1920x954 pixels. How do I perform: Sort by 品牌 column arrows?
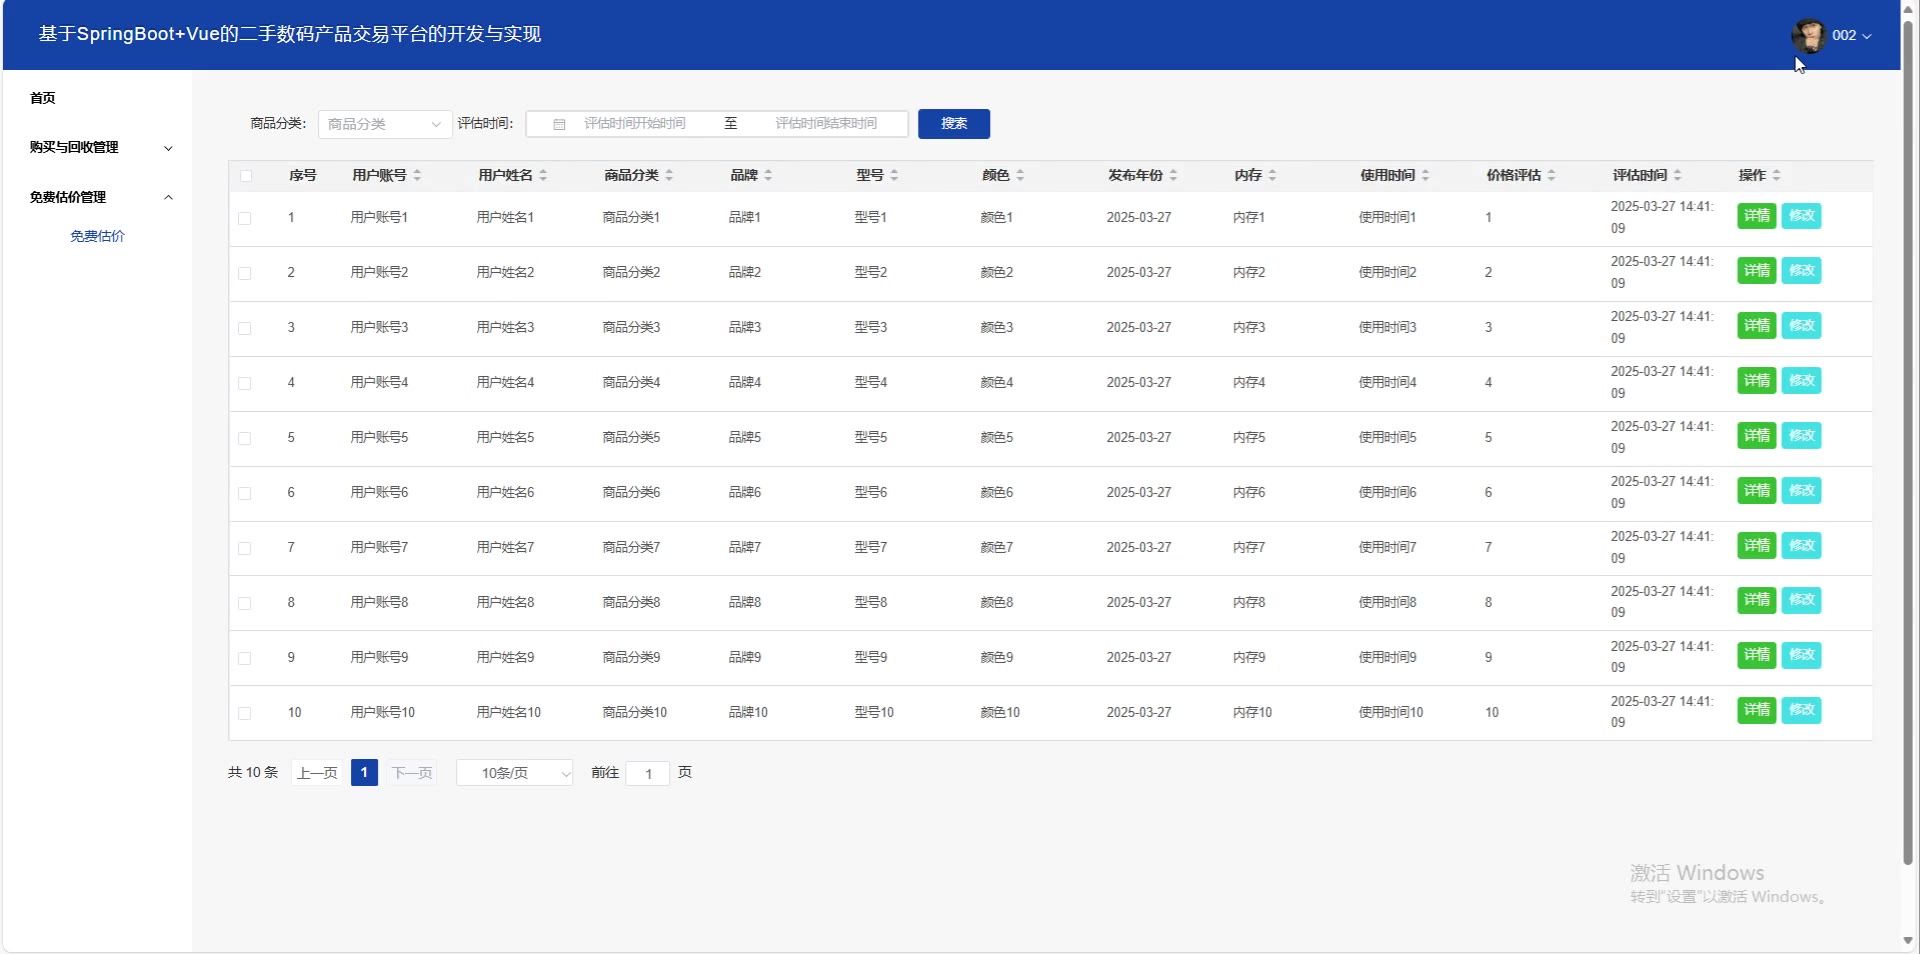(768, 176)
